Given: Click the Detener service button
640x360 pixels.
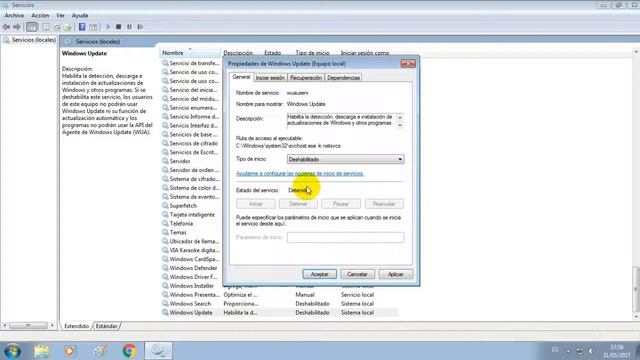Looking at the screenshot, I should click(298, 204).
